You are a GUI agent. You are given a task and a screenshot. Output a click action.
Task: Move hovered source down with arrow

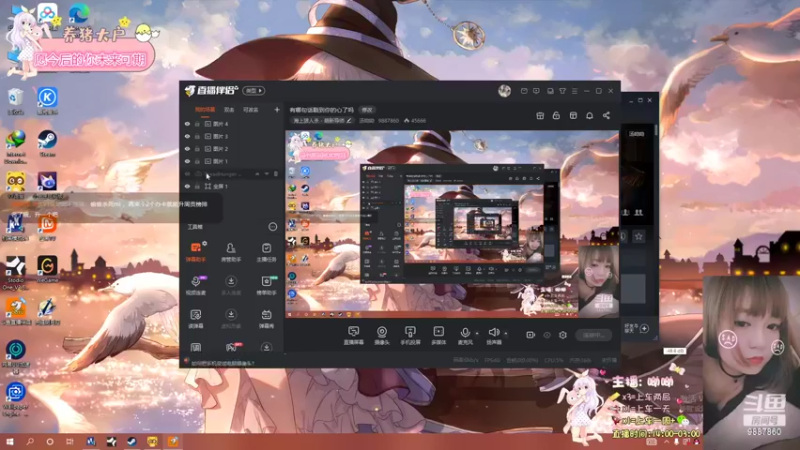coord(266,174)
